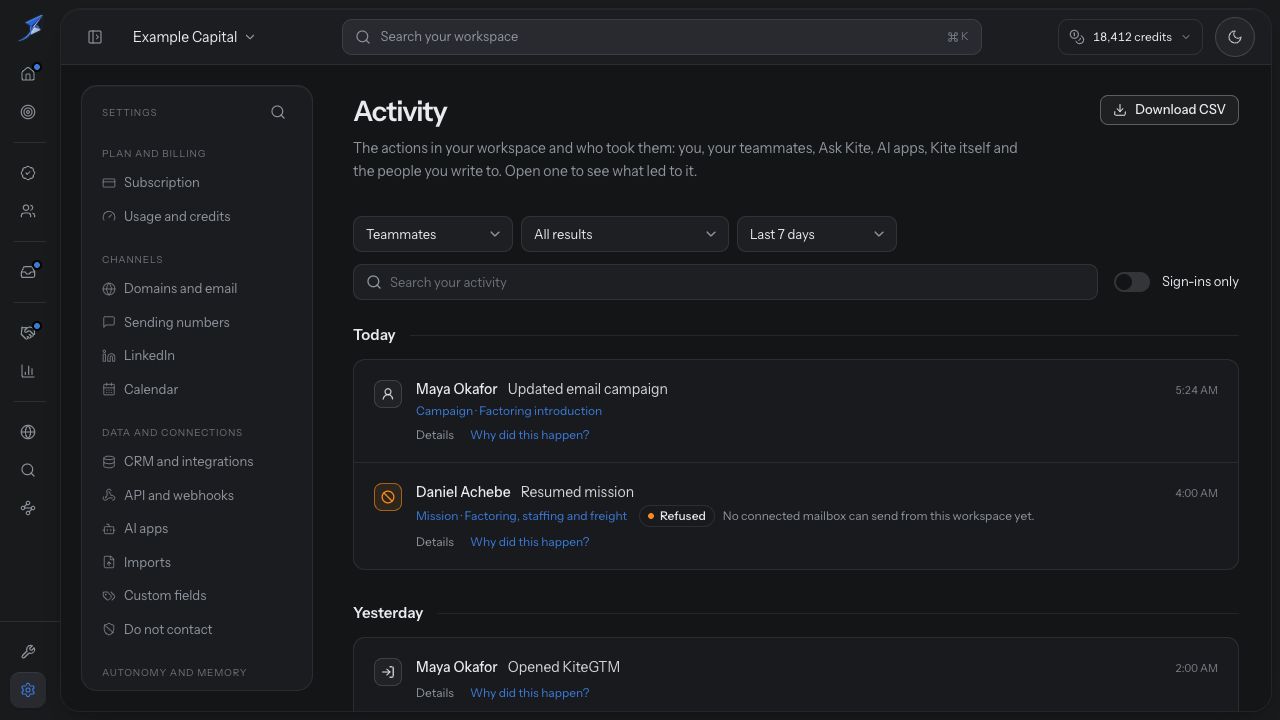Screen dimensions: 1280x720
Task: Open the checkmark tasks icon in rail
Action: pos(28,173)
